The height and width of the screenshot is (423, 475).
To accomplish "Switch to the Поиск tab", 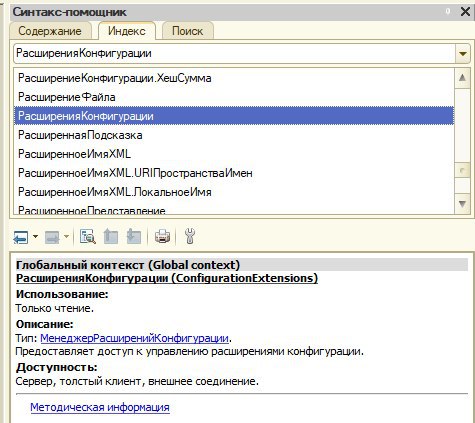I will click(x=187, y=31).
